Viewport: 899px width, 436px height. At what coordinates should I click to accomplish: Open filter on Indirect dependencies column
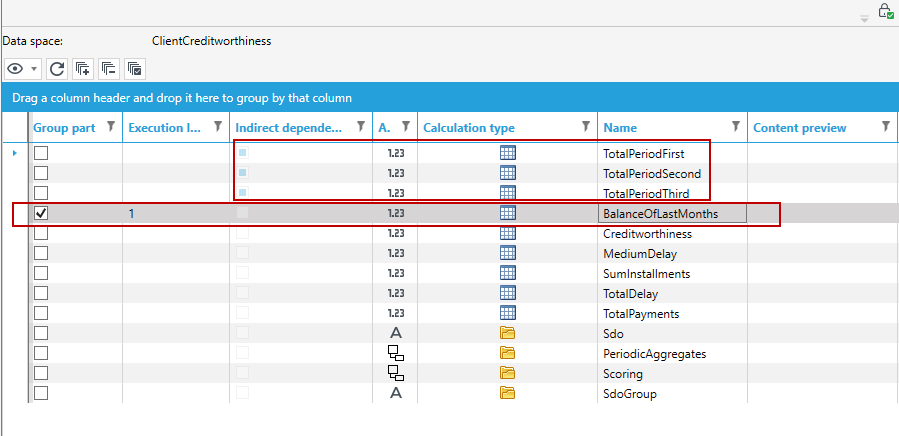pos(361,127)
